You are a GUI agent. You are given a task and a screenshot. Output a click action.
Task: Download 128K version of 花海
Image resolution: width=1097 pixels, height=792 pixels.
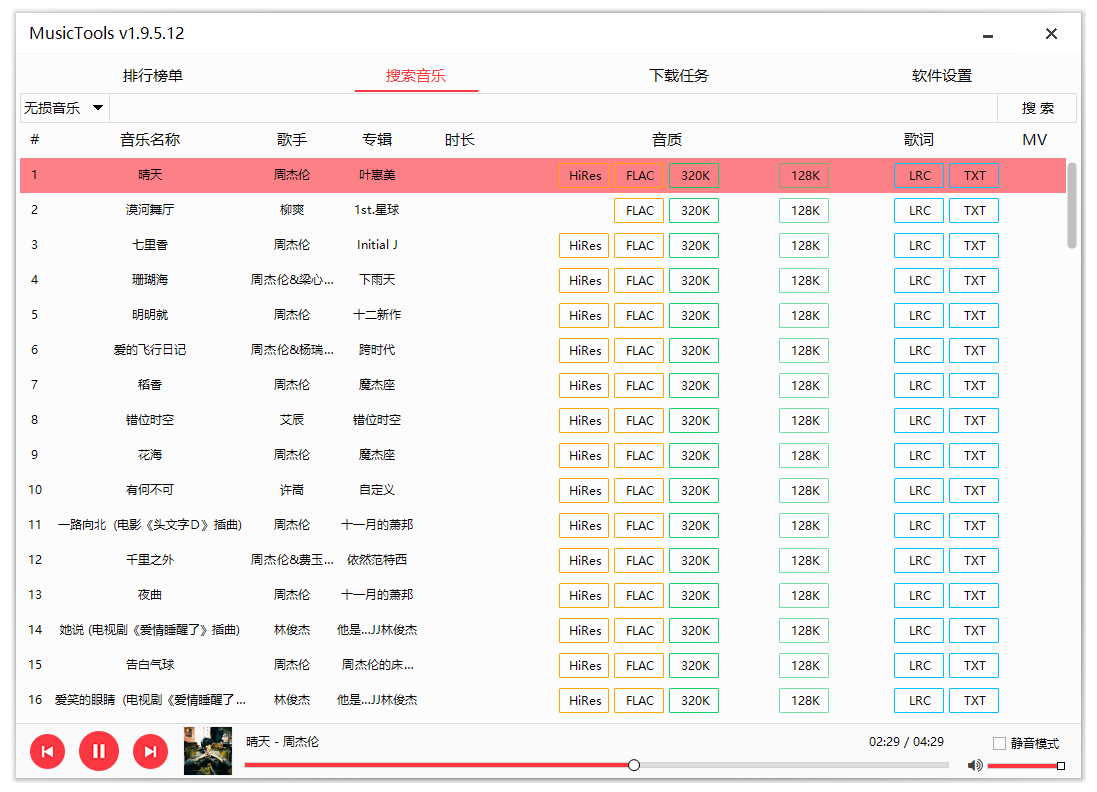point(805,456)
